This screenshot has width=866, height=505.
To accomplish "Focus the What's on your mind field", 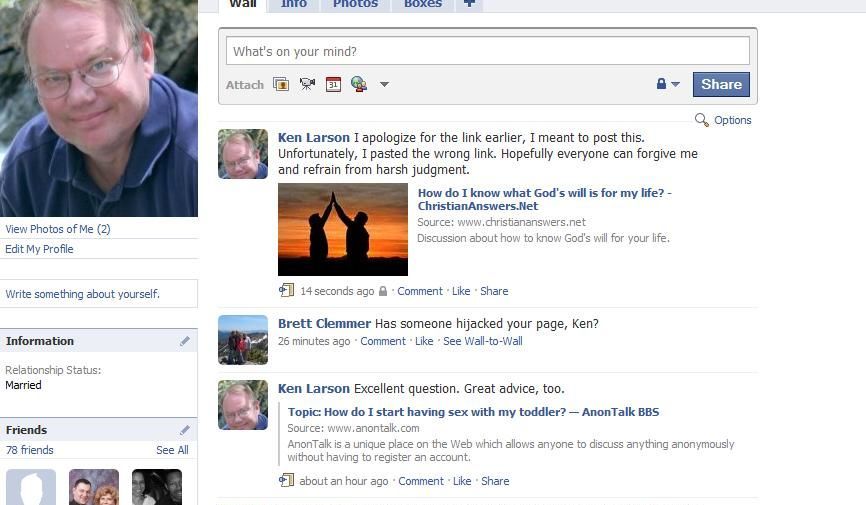I will point(488,51).
